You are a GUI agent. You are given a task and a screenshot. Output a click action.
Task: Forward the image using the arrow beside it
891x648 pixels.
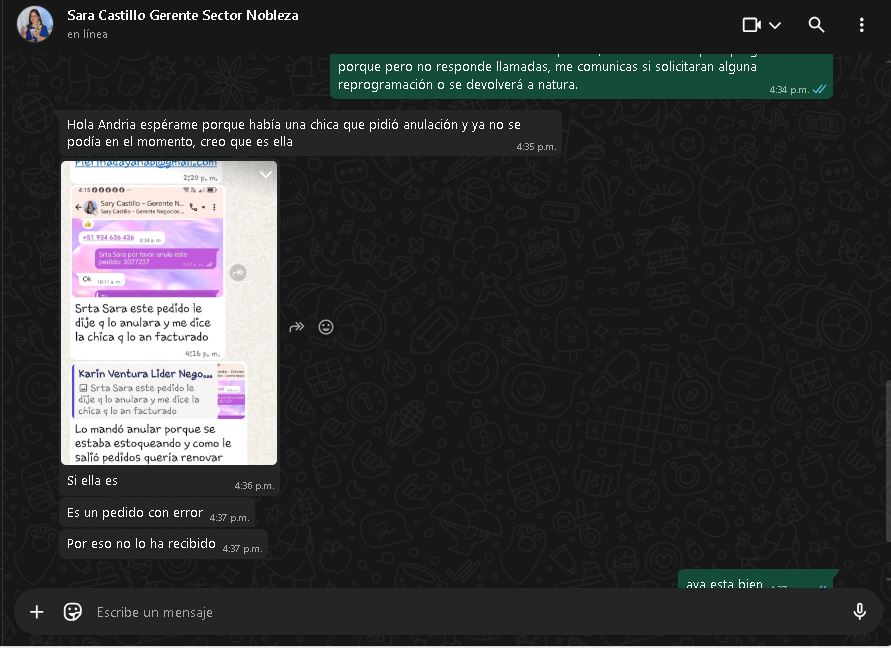point(297,327)
